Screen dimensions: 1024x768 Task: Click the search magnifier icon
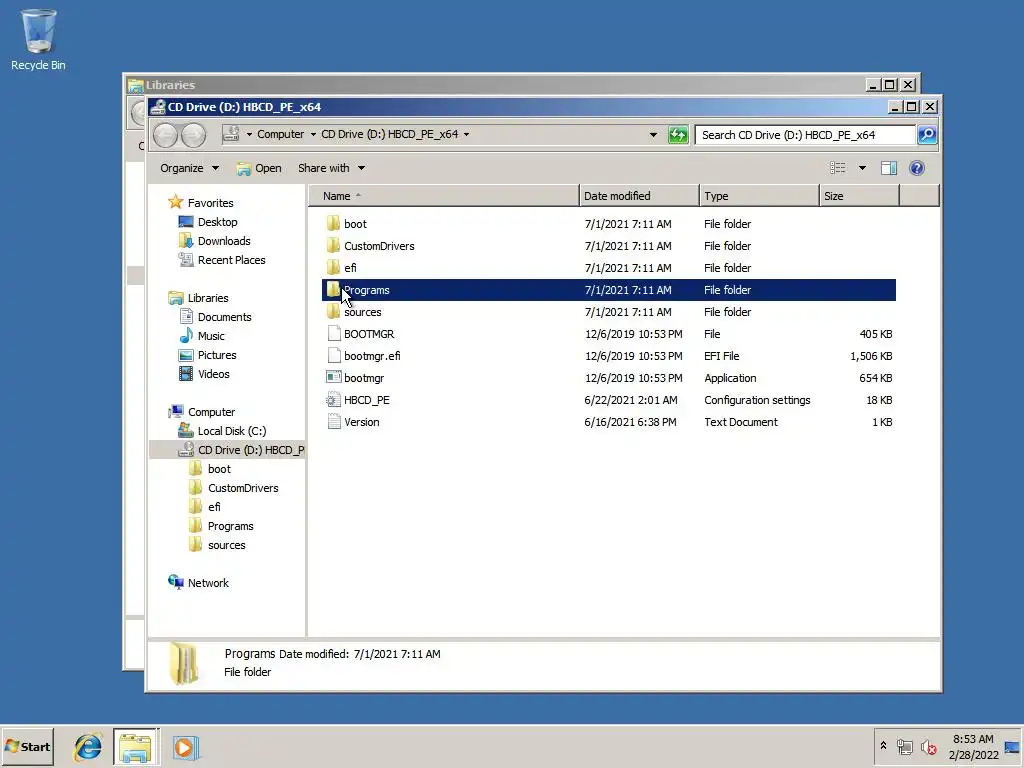pyautogui.click(x=927, y=135)
